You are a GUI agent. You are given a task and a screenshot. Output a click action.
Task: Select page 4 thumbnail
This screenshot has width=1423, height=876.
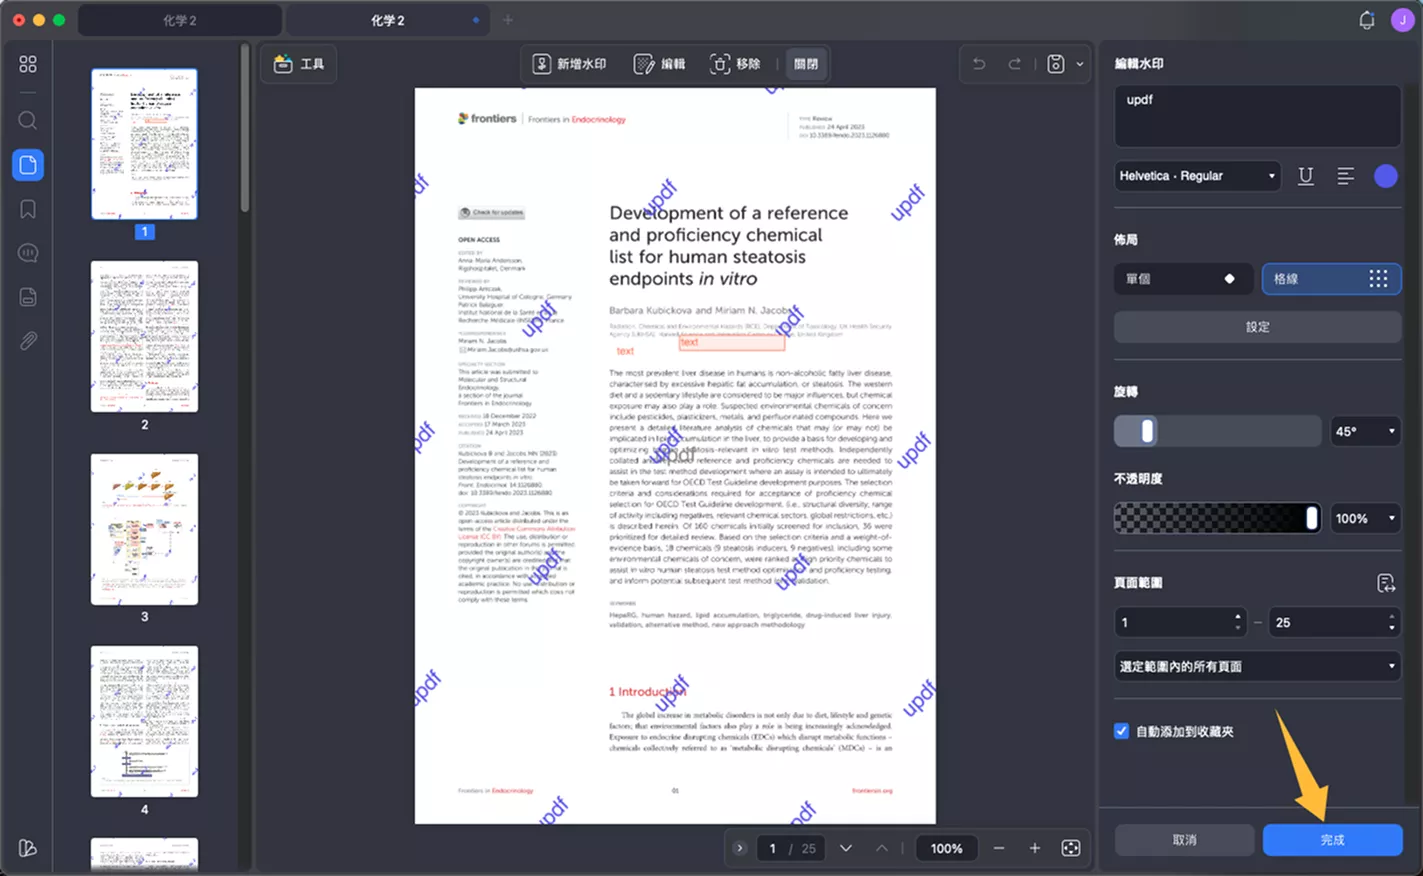pyautogui.click(x=144, y=721)
